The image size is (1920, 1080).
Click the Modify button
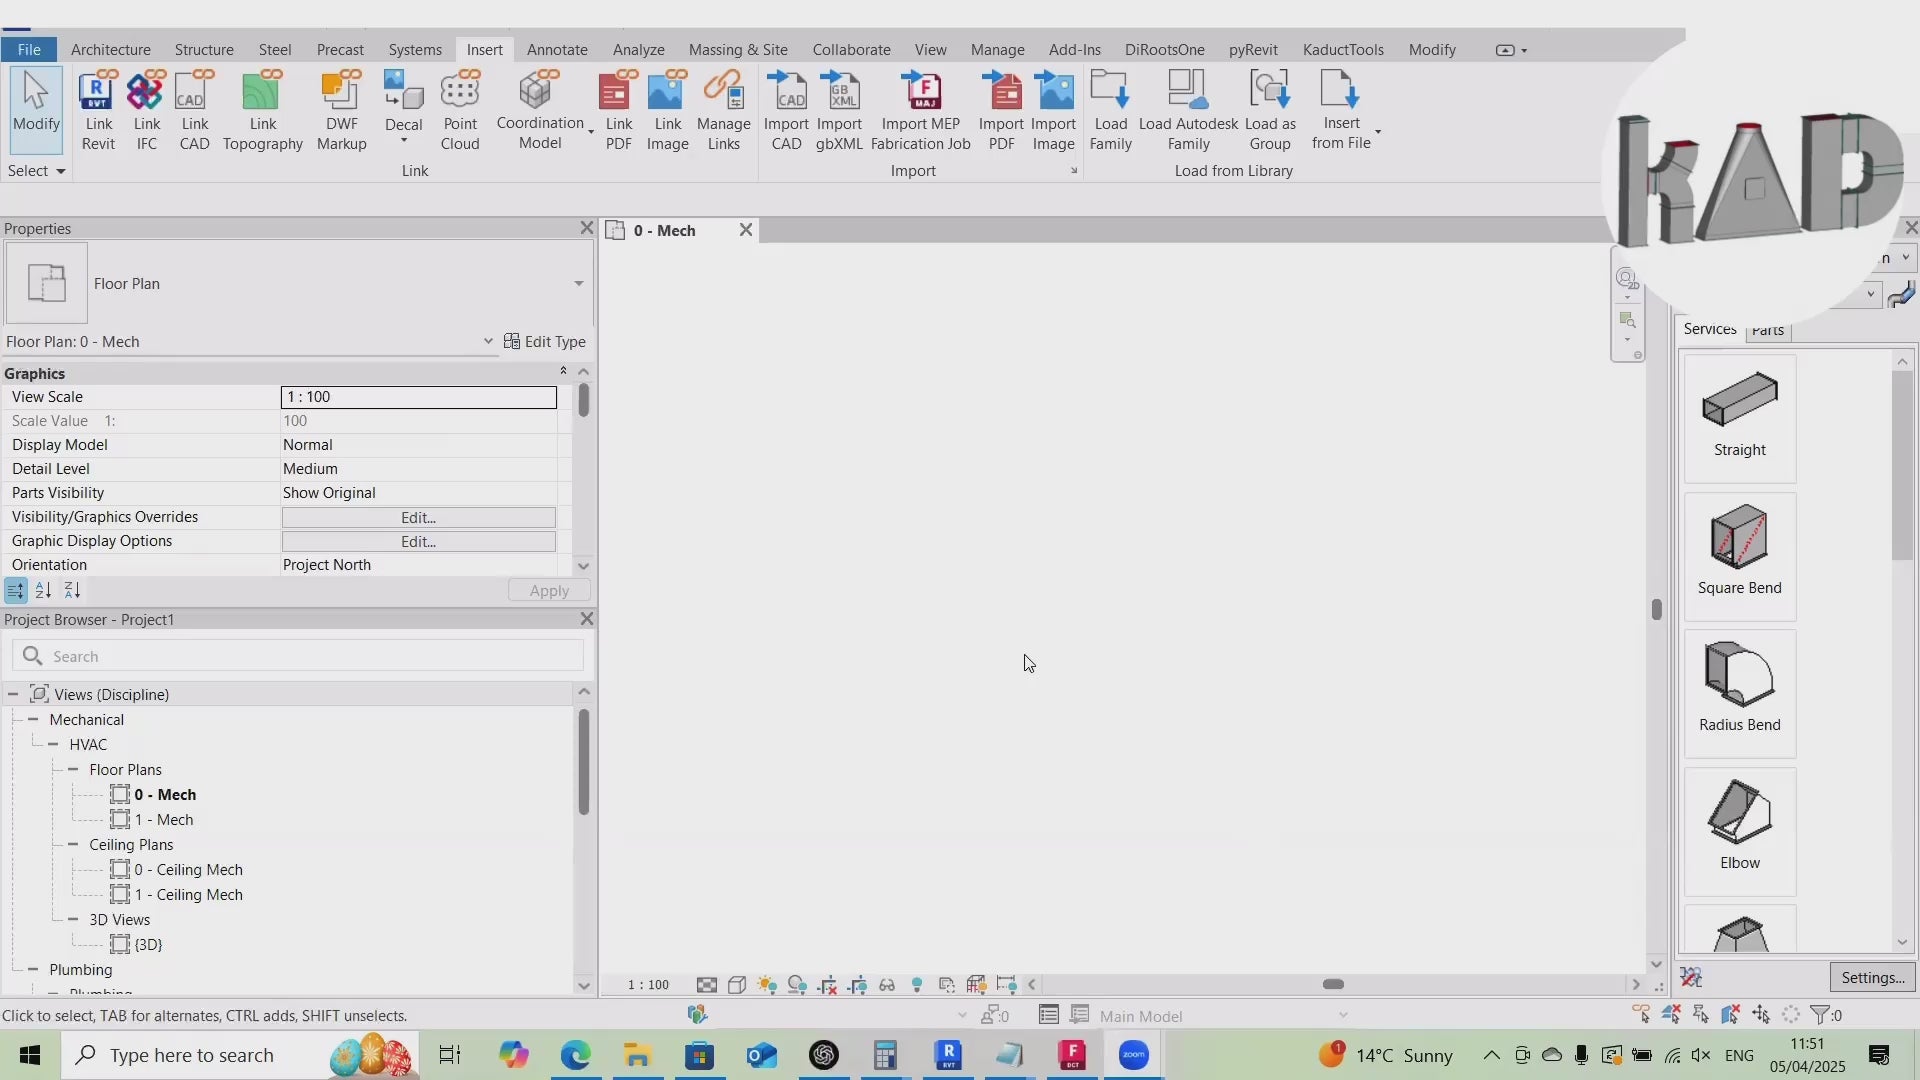coord(36,109)
